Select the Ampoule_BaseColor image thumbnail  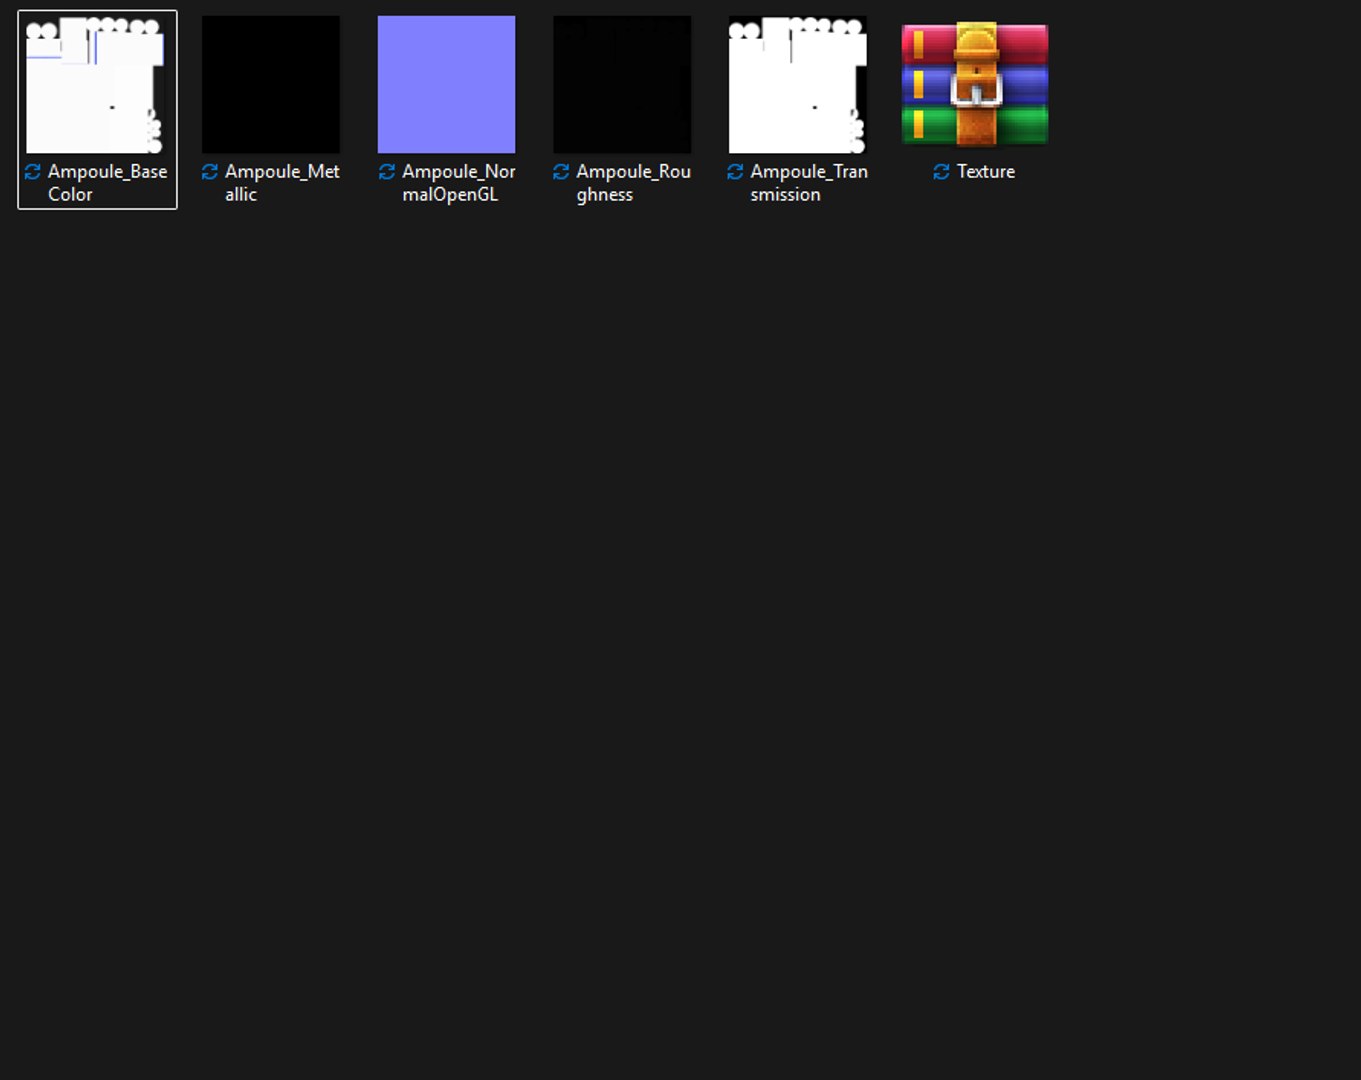(x=95, y=84)
